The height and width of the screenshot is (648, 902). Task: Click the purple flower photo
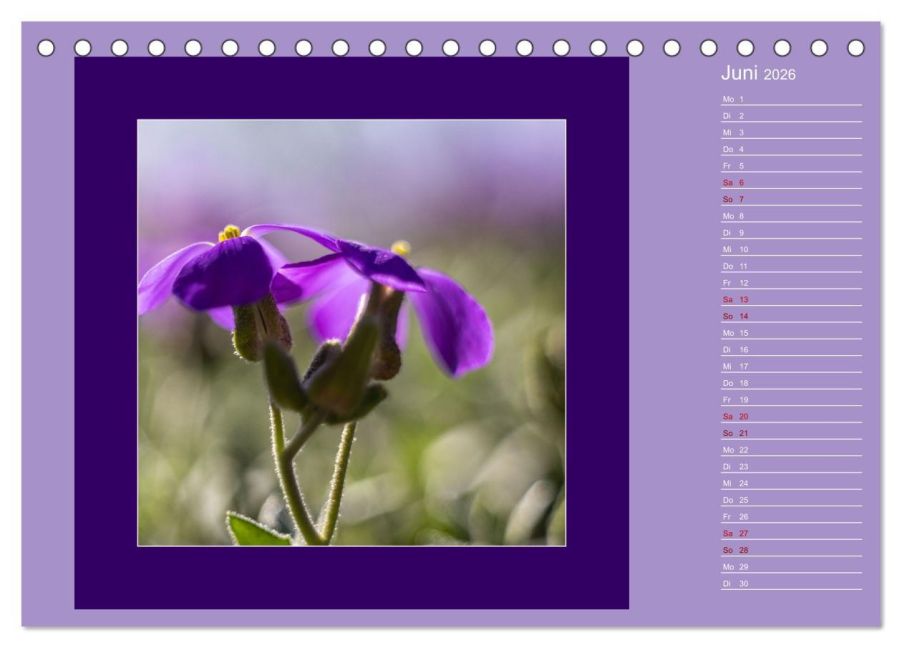coord(351,332)
